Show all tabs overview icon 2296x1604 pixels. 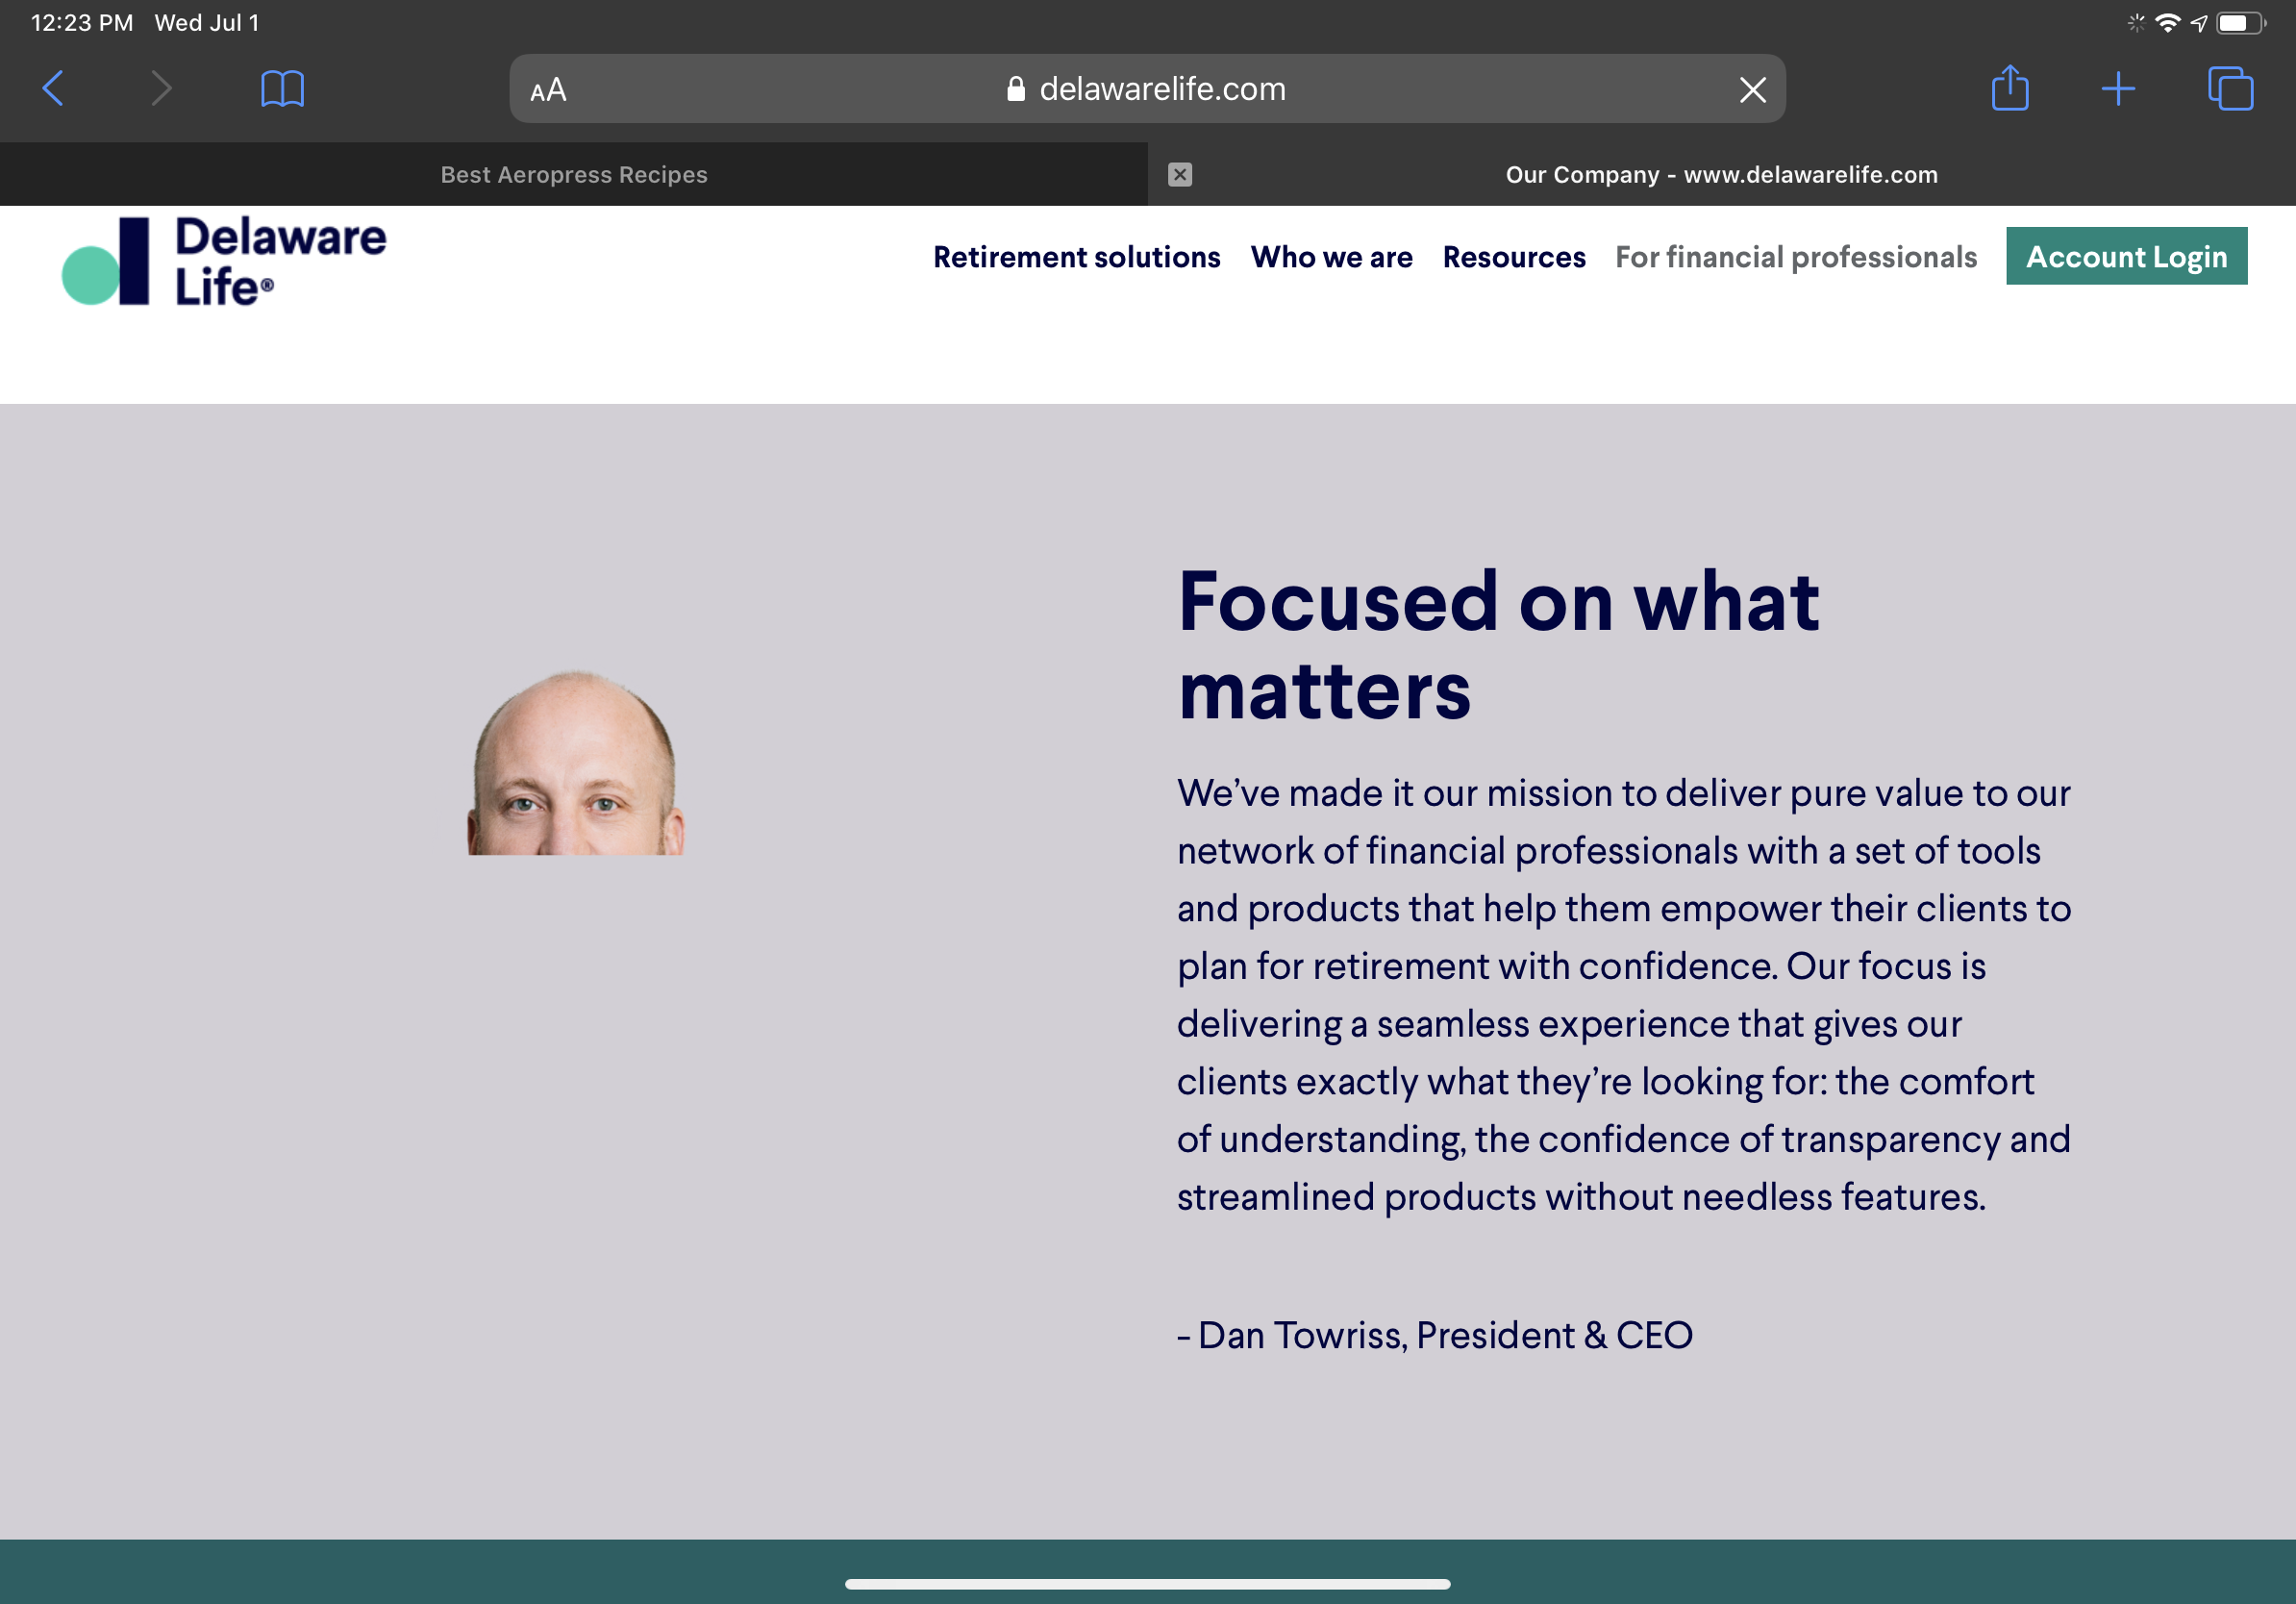click(2230, 89)
